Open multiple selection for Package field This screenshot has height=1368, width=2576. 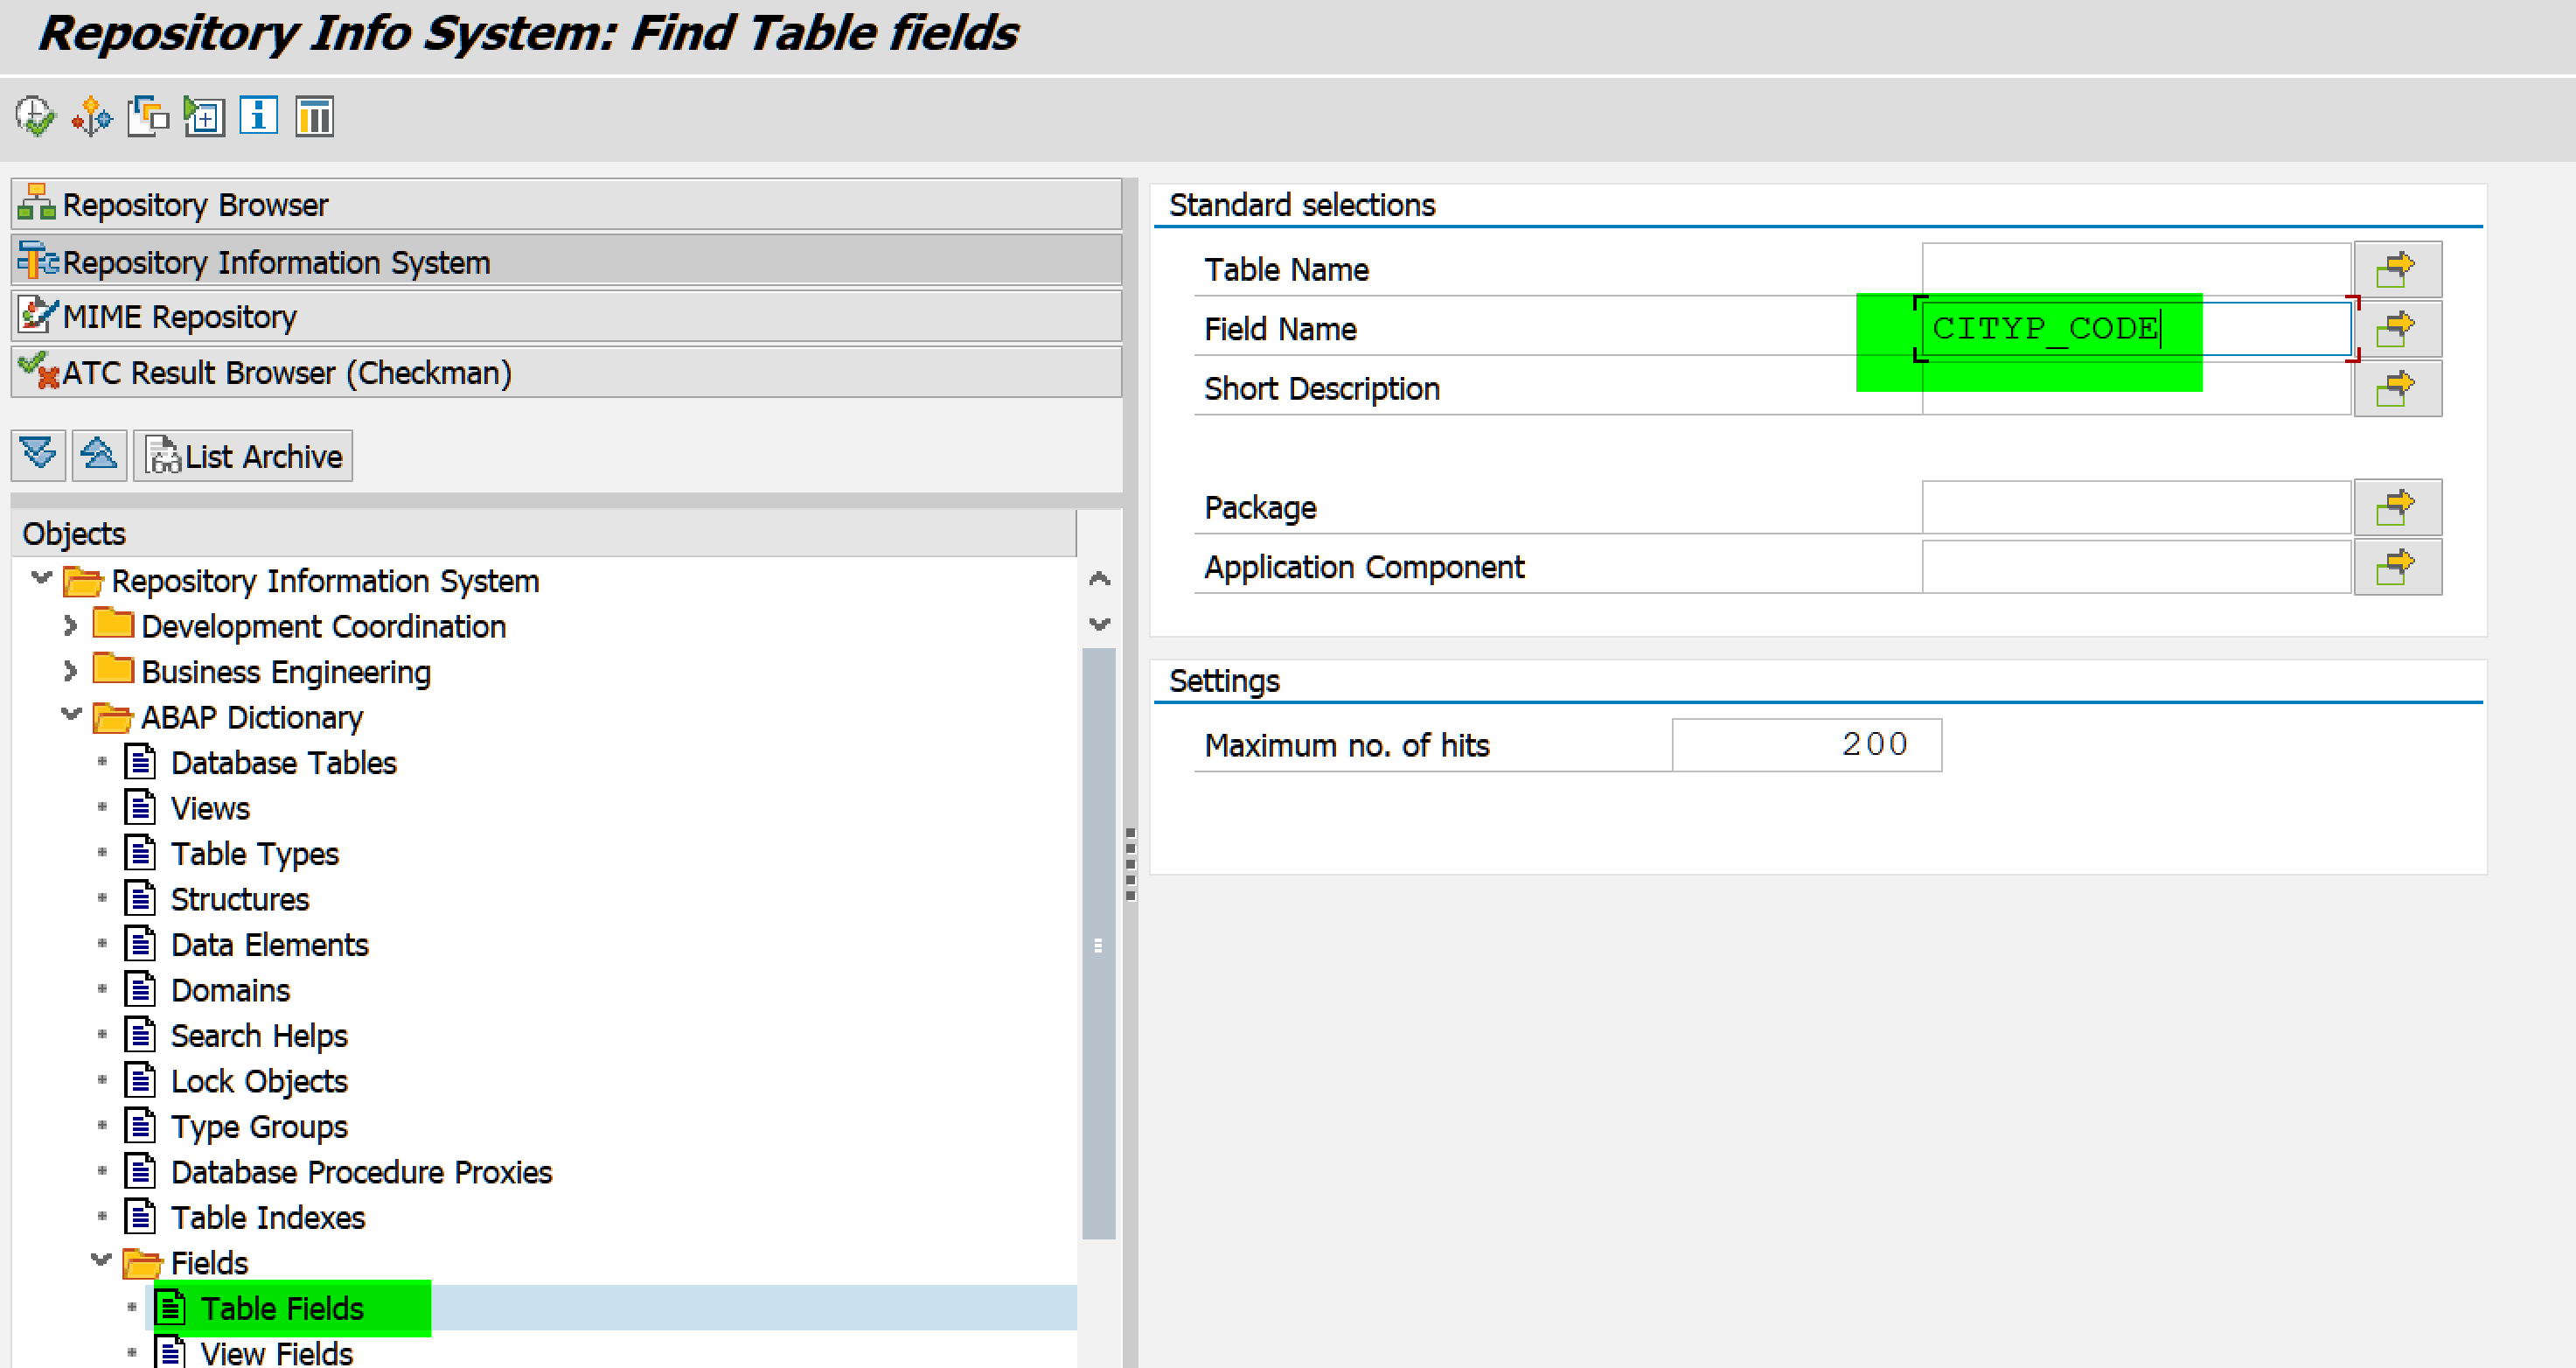point(2396,507)
